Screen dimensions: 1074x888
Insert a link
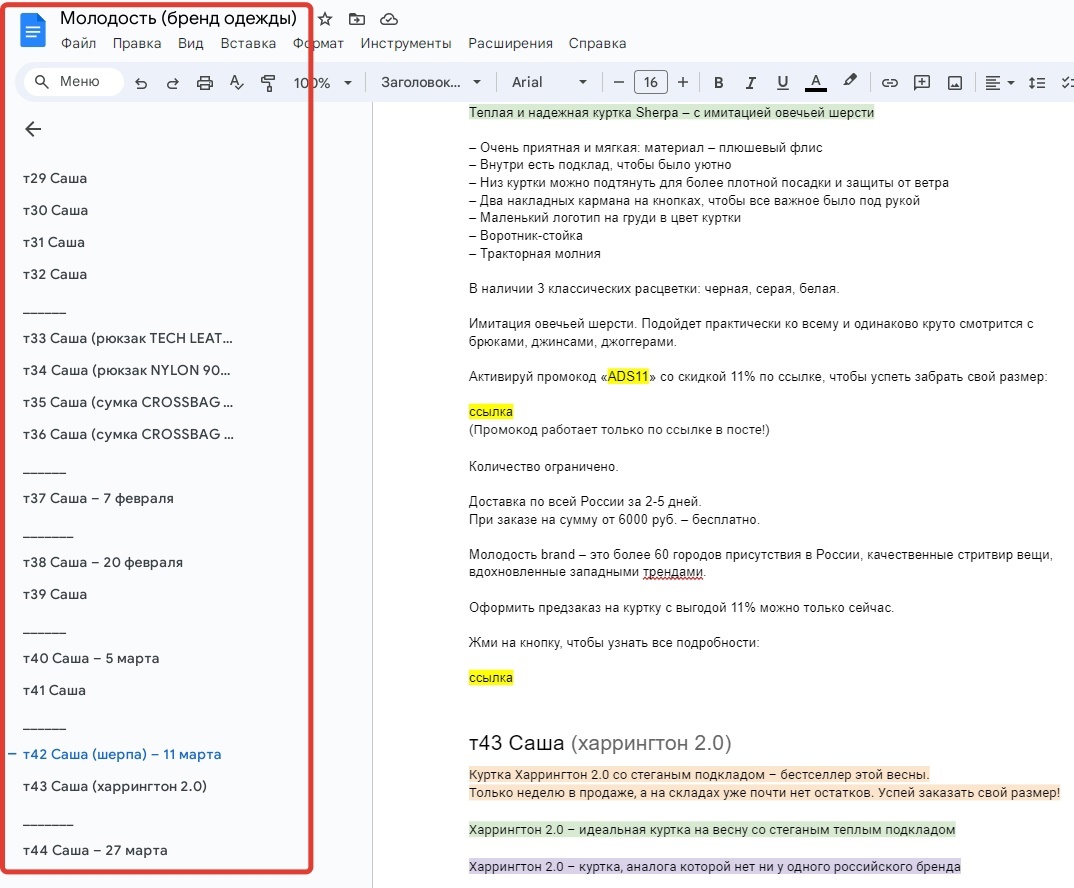[x=889, y=82]
